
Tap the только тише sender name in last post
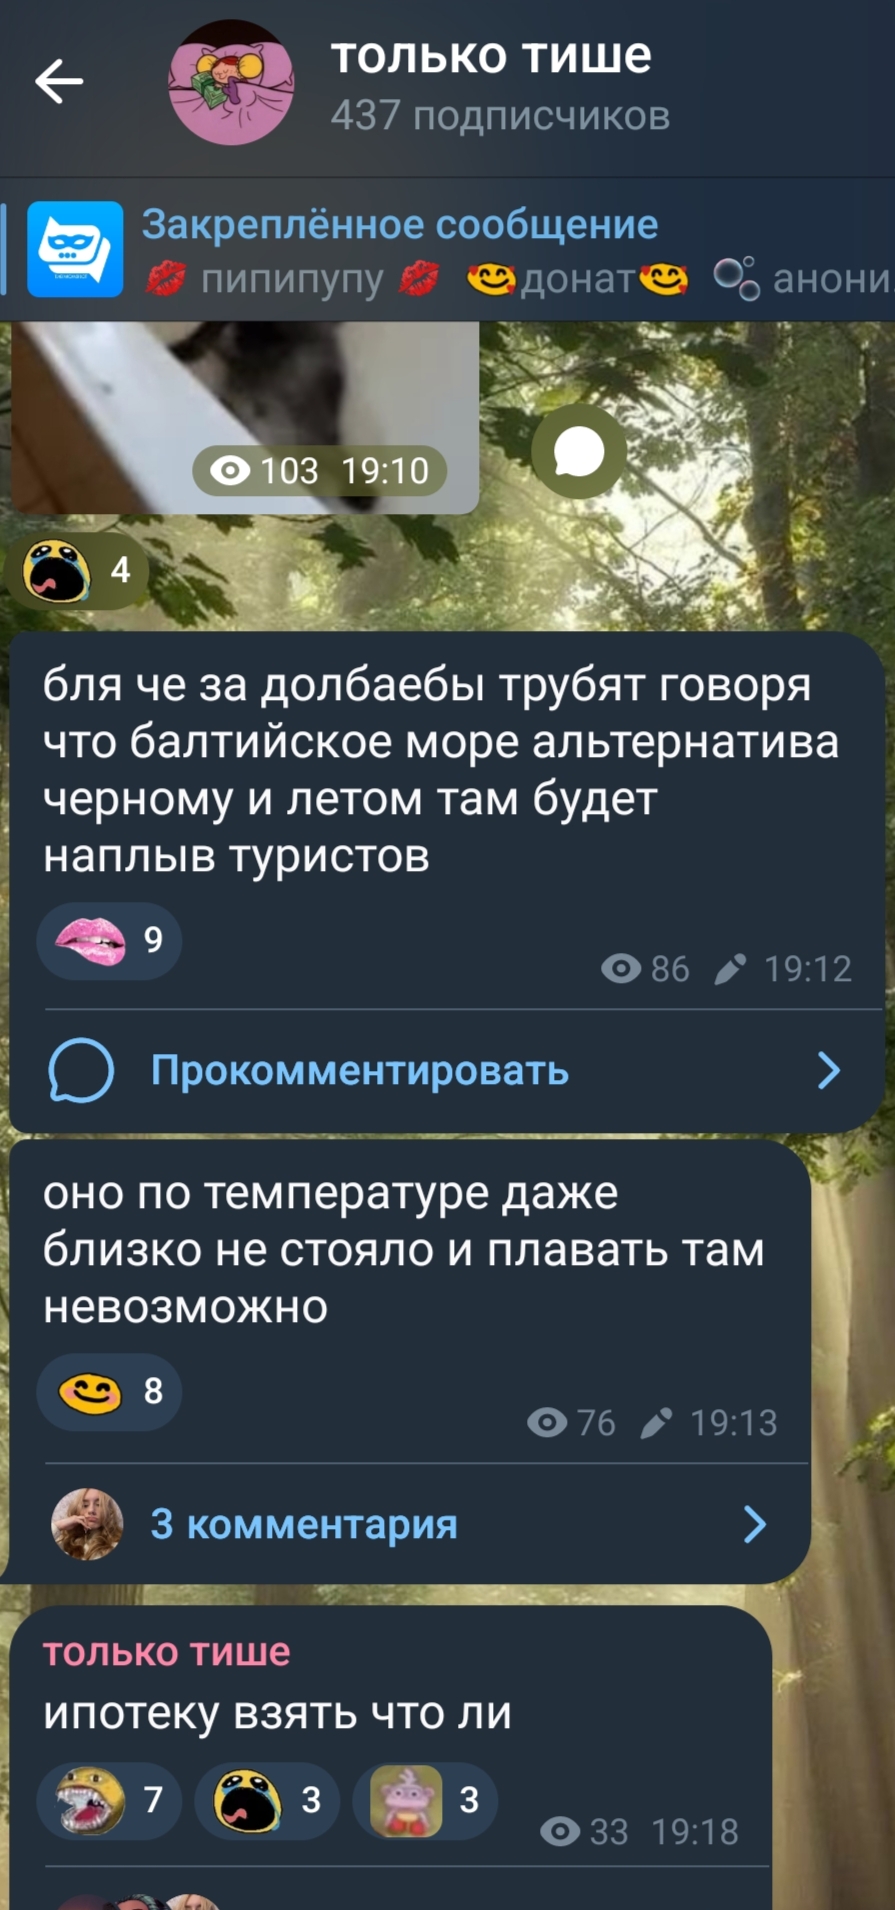(167, 1652)
